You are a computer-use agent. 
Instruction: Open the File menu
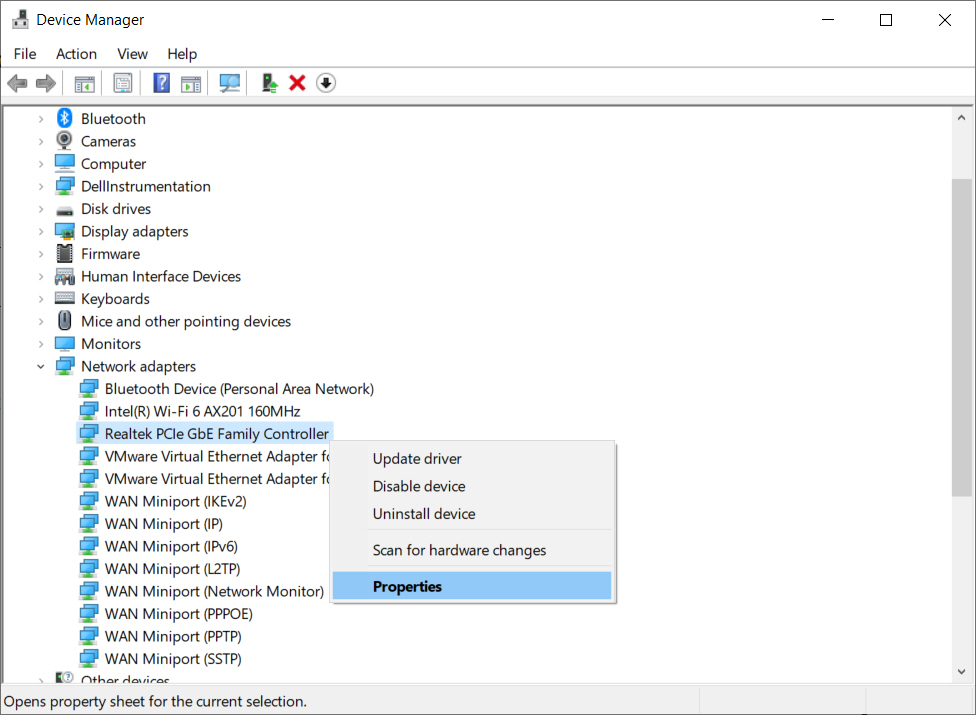tap(25, 54)
